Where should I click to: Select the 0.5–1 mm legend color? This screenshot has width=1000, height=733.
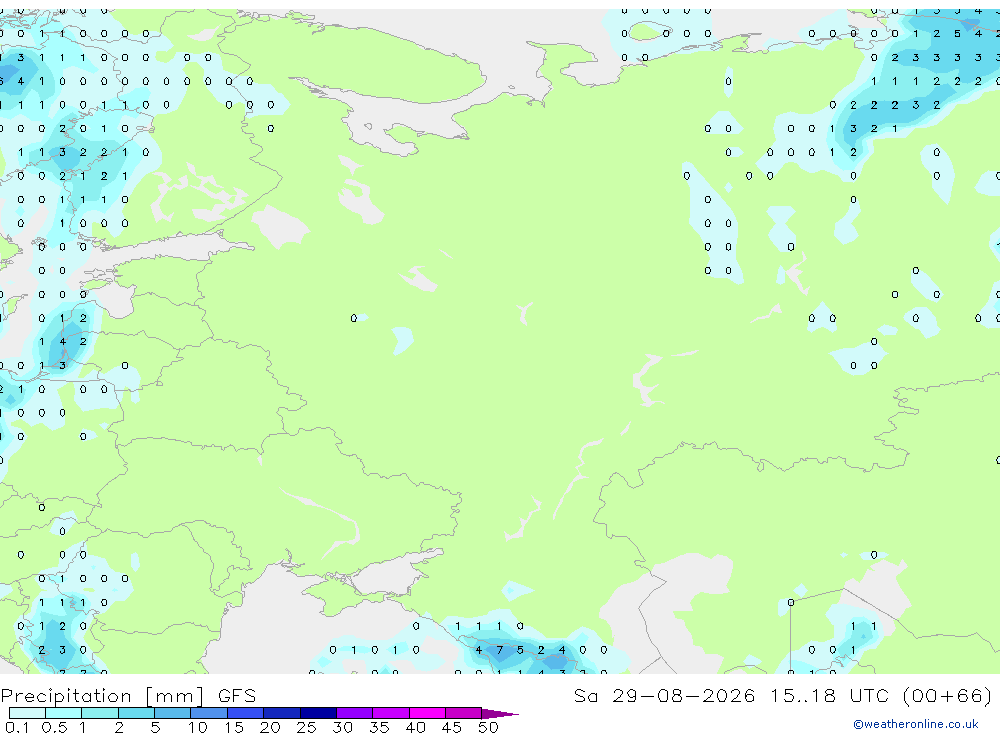coord(63,713)
